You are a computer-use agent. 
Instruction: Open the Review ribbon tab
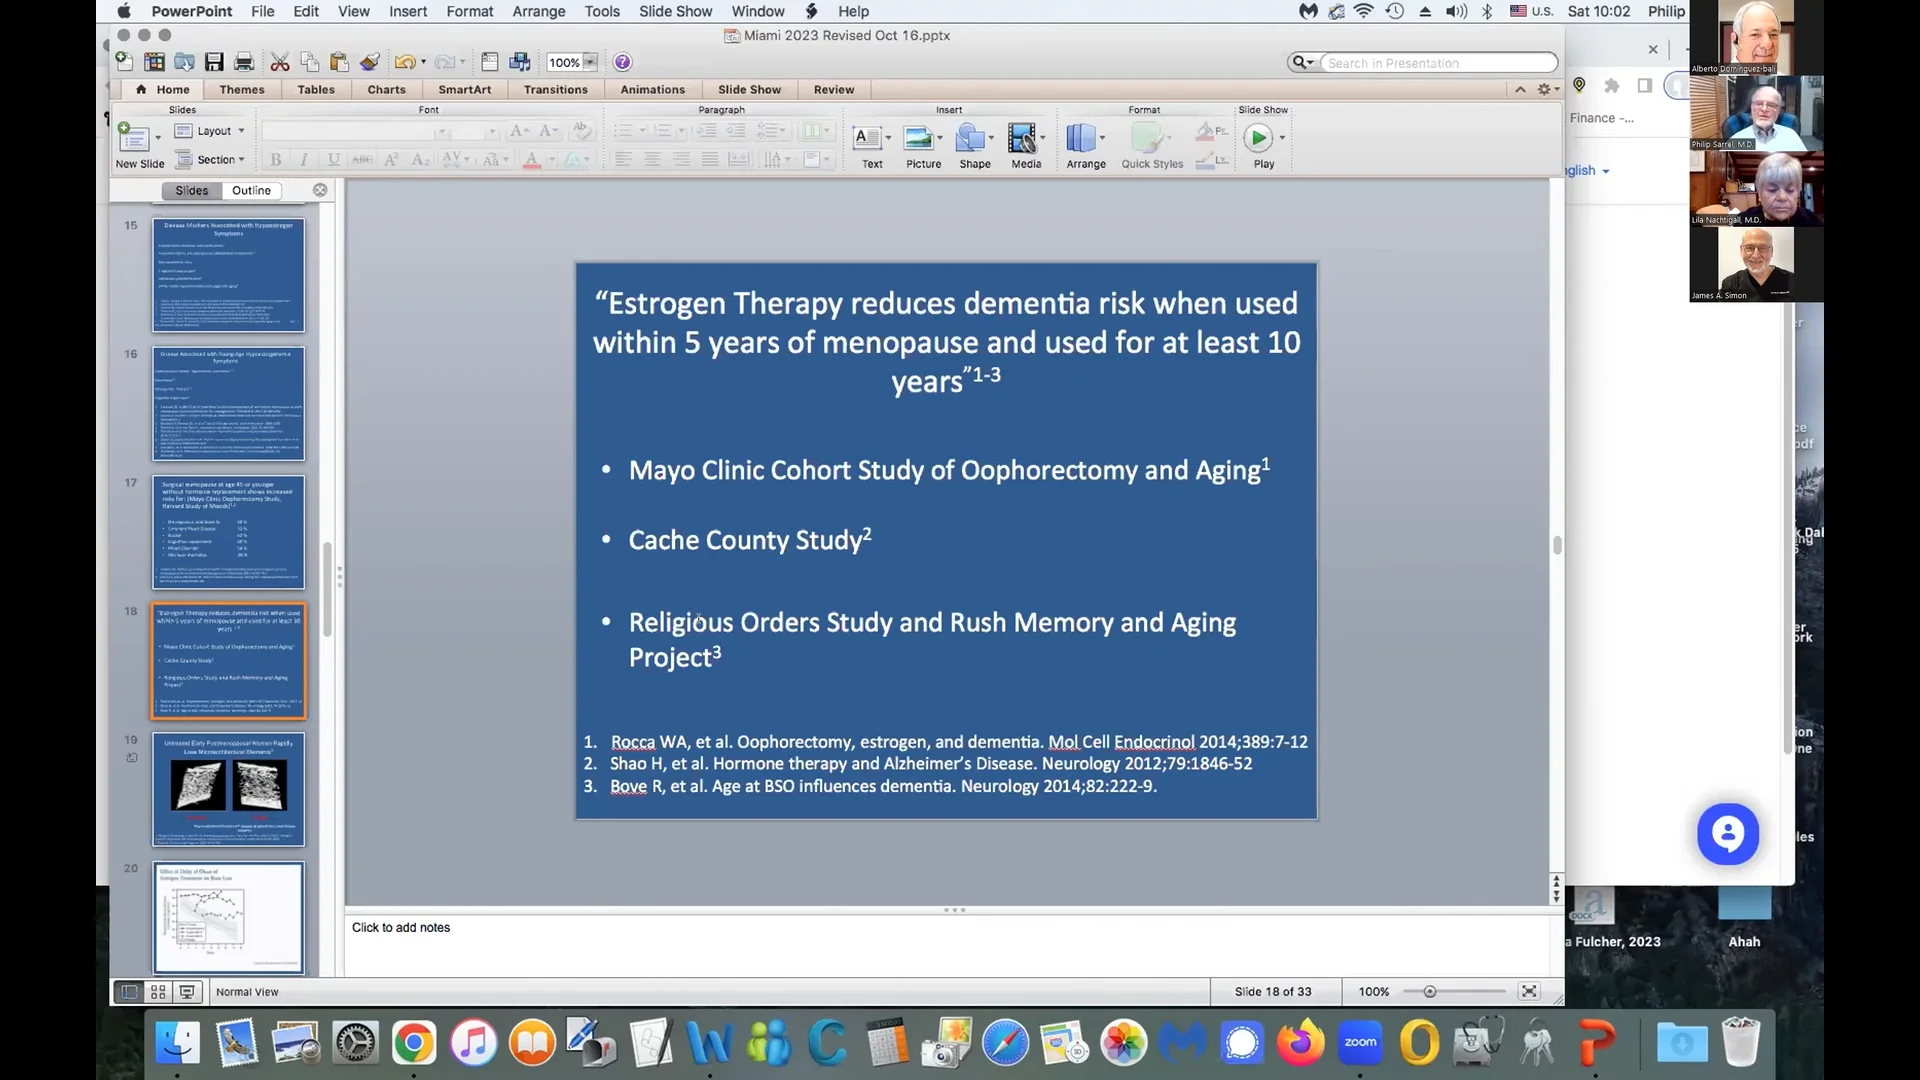tap(834, 90)
